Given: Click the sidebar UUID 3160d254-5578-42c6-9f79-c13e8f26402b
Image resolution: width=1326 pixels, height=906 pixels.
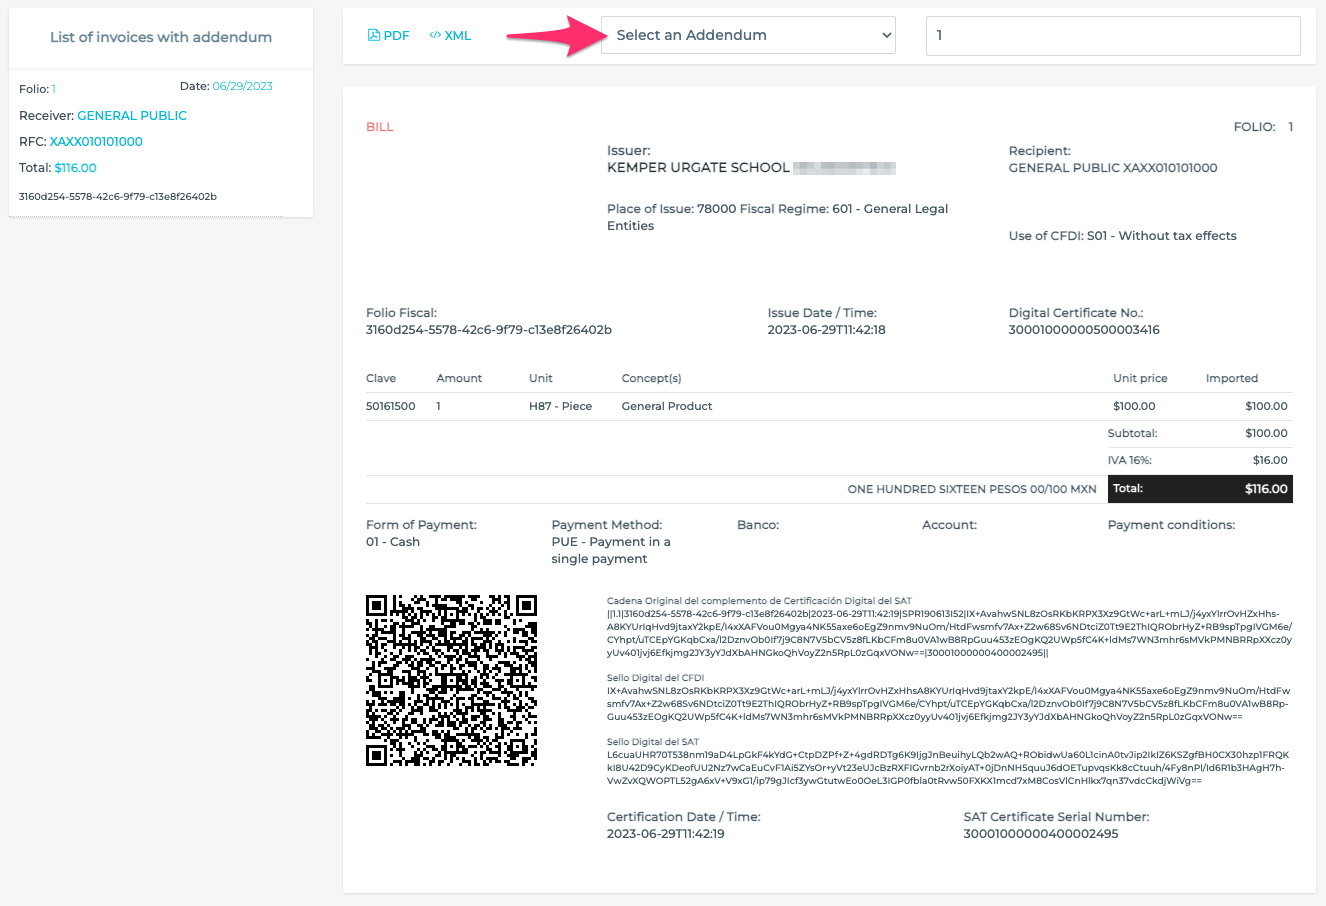Looking at the screenshot, I should (118, 197).
